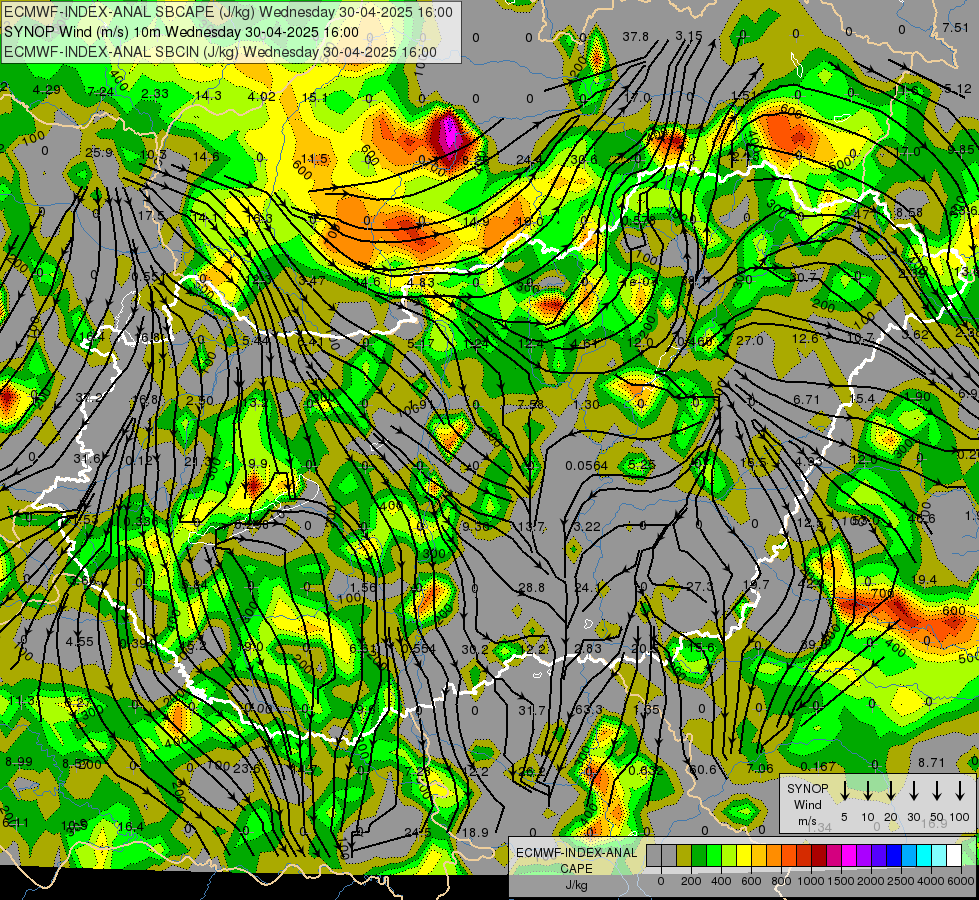This screenshot has width=979, height=900.
Task: Click the J/kg unit label in legend
Action: (576, 884)
